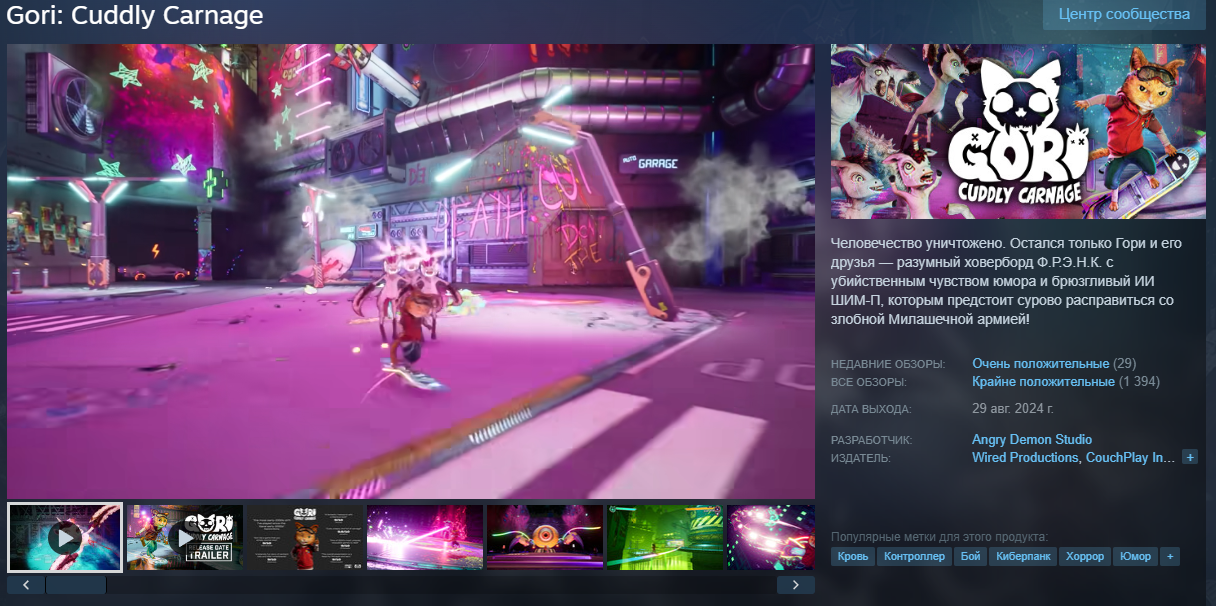This screenshot has height=606, width=1216.
Task: Select the Кровь tag
Action: pos(853,556)
